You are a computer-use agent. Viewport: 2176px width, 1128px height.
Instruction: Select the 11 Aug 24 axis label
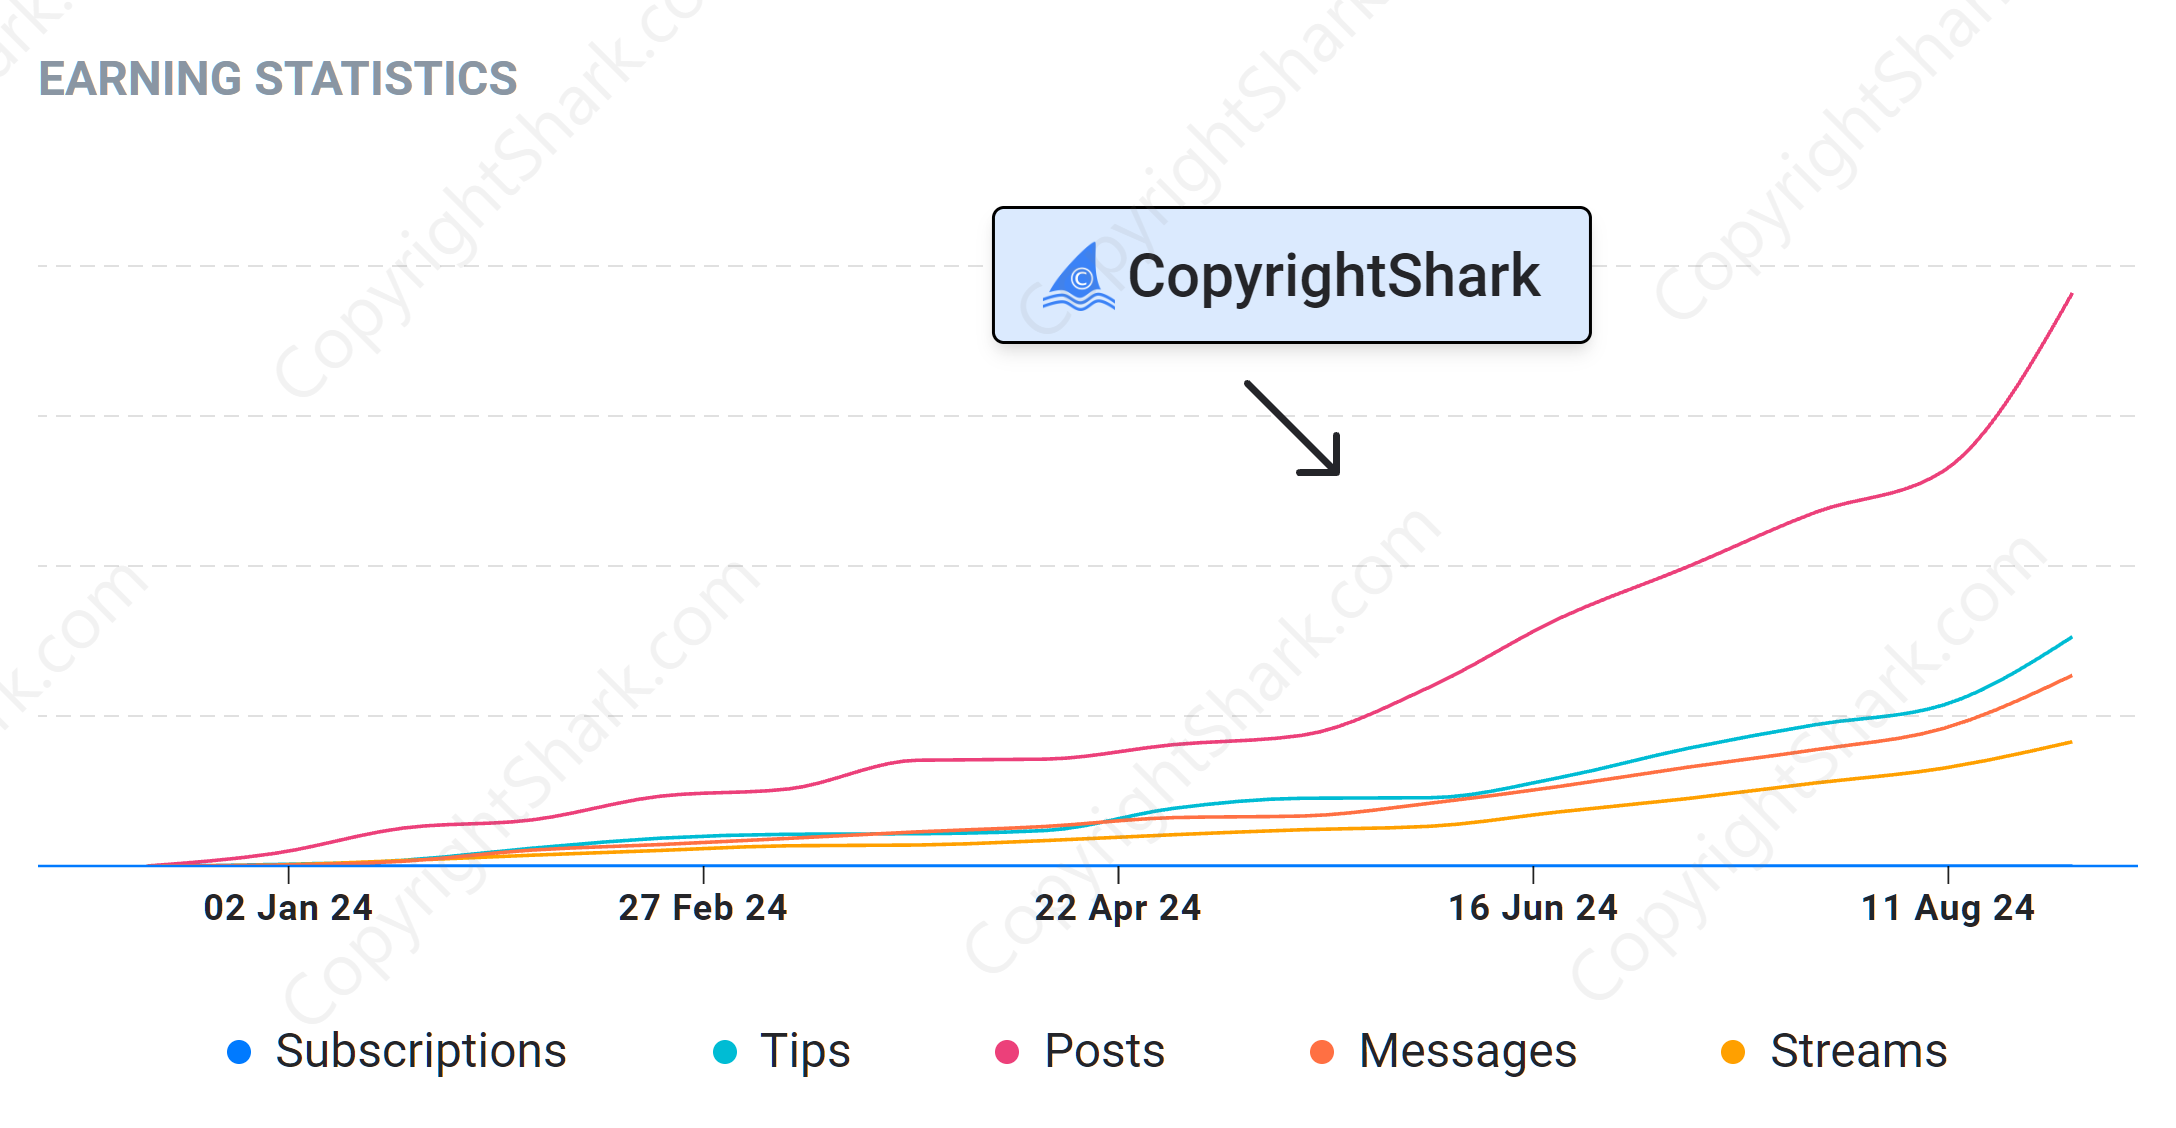pyautogui.click(x=1948, y=908)
